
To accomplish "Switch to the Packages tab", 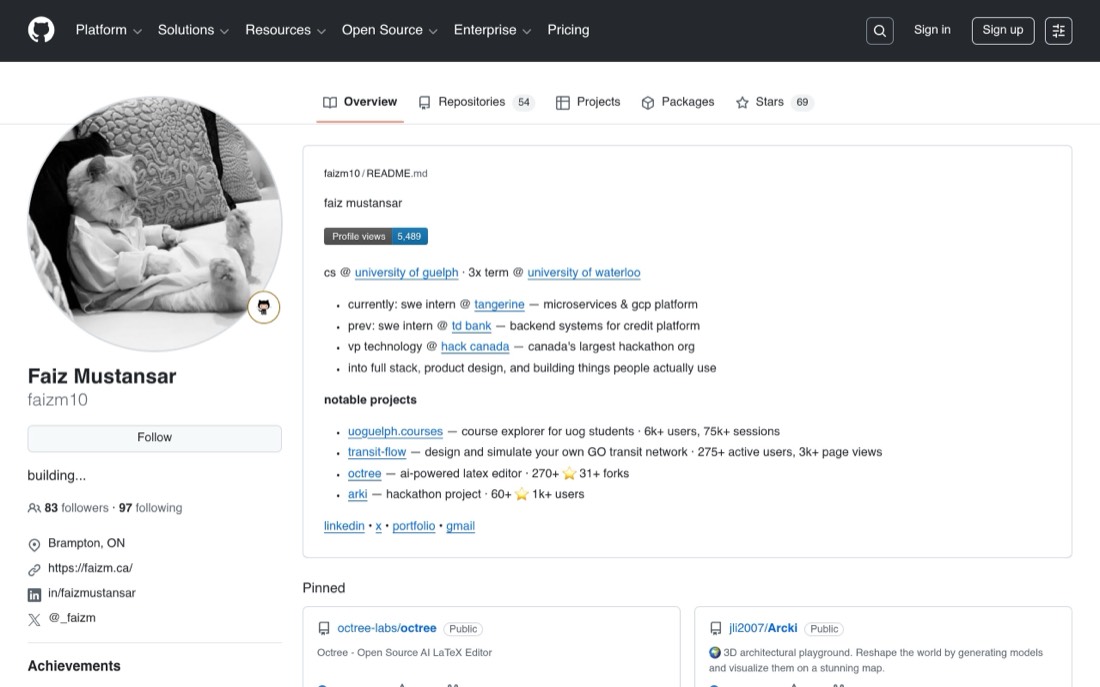I will (678, 102).
